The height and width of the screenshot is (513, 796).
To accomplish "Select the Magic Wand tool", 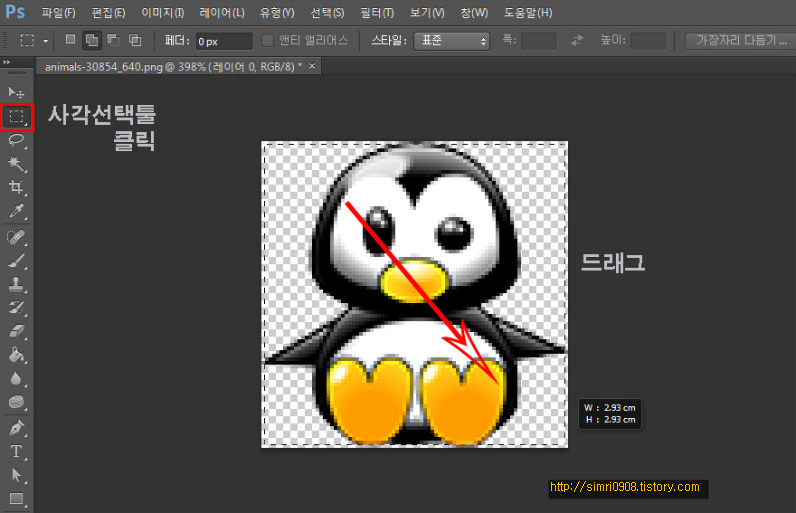I will click(16, 163).
